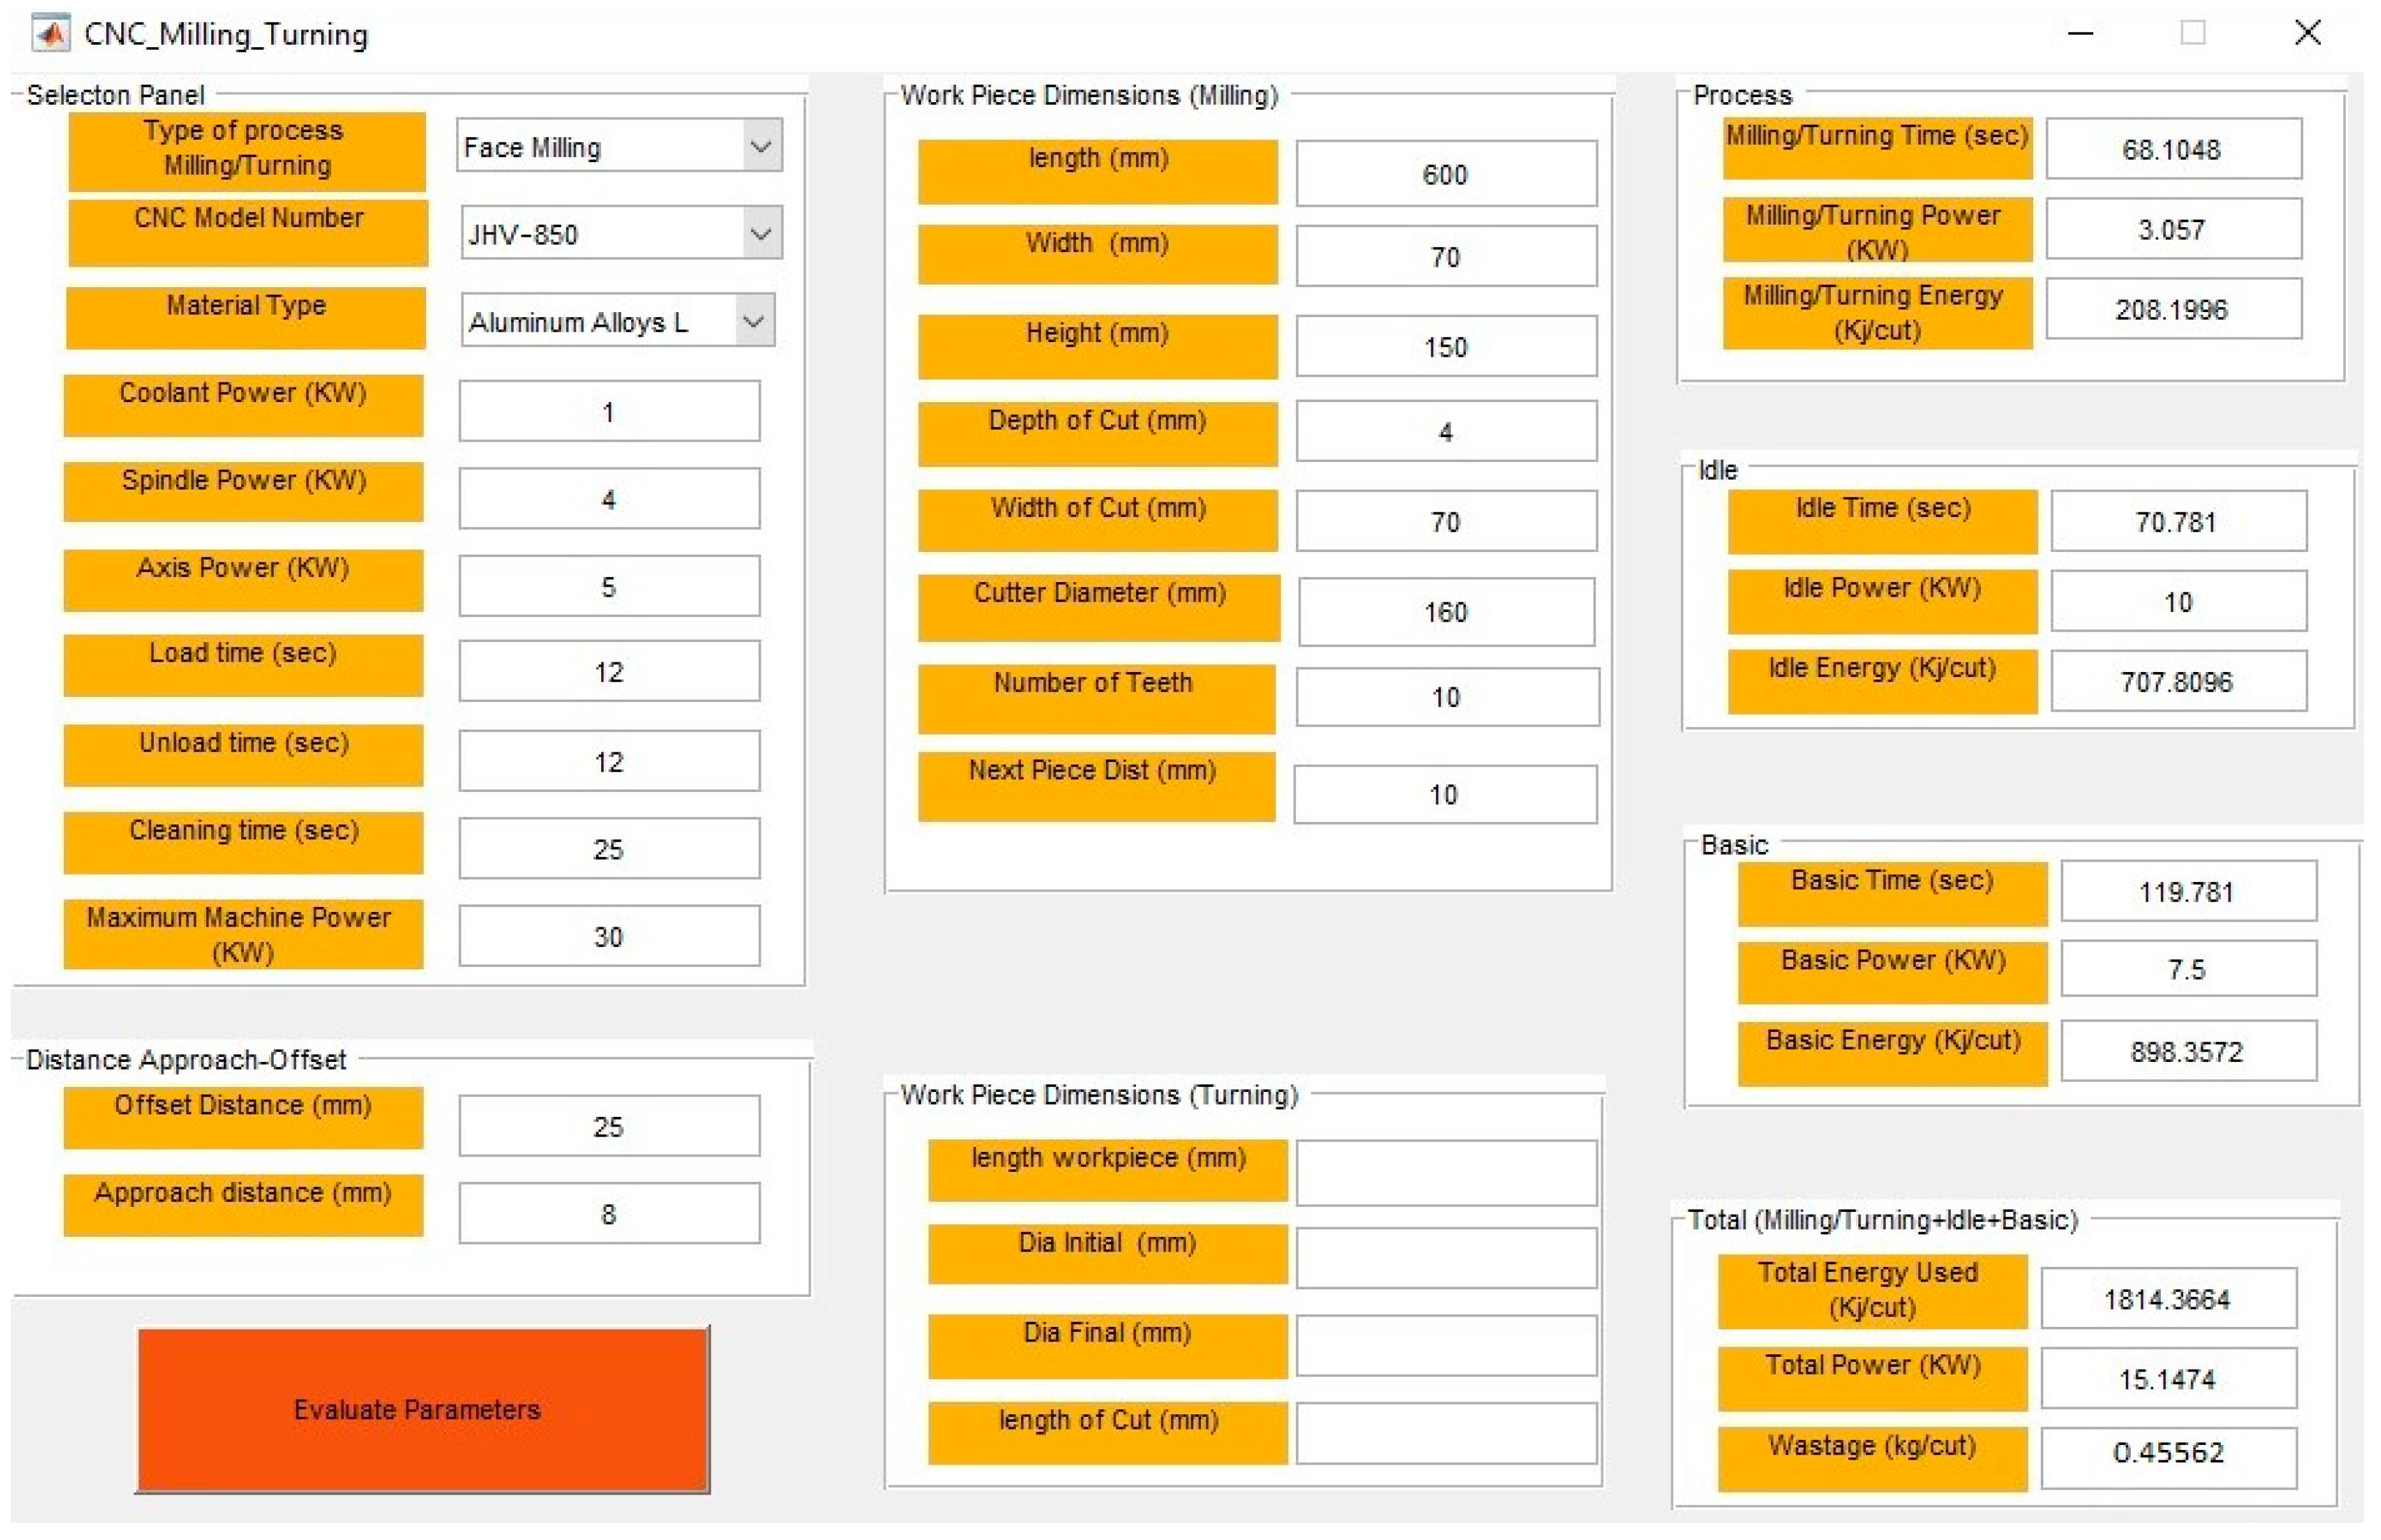Viewport: 2381px width, 1540px height.
Task: Click the Axis Power input box
Action: coord(608,586)
